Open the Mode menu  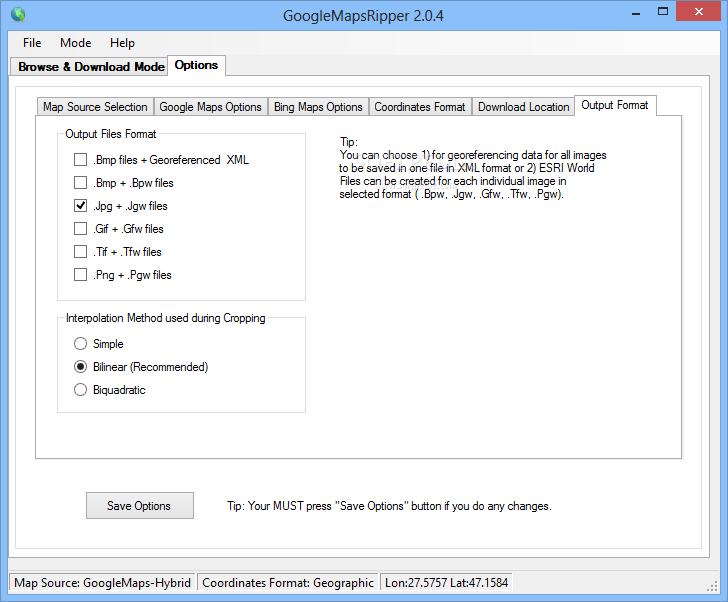[76, 43]
